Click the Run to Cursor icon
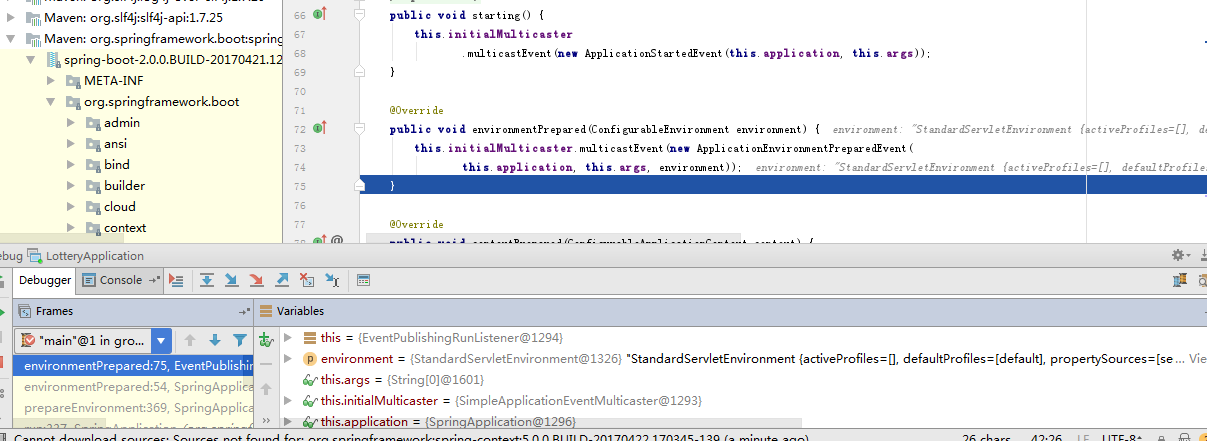The height and width of the screenshot is (441, 1207). pyautogui.click(x=332, y=281)
